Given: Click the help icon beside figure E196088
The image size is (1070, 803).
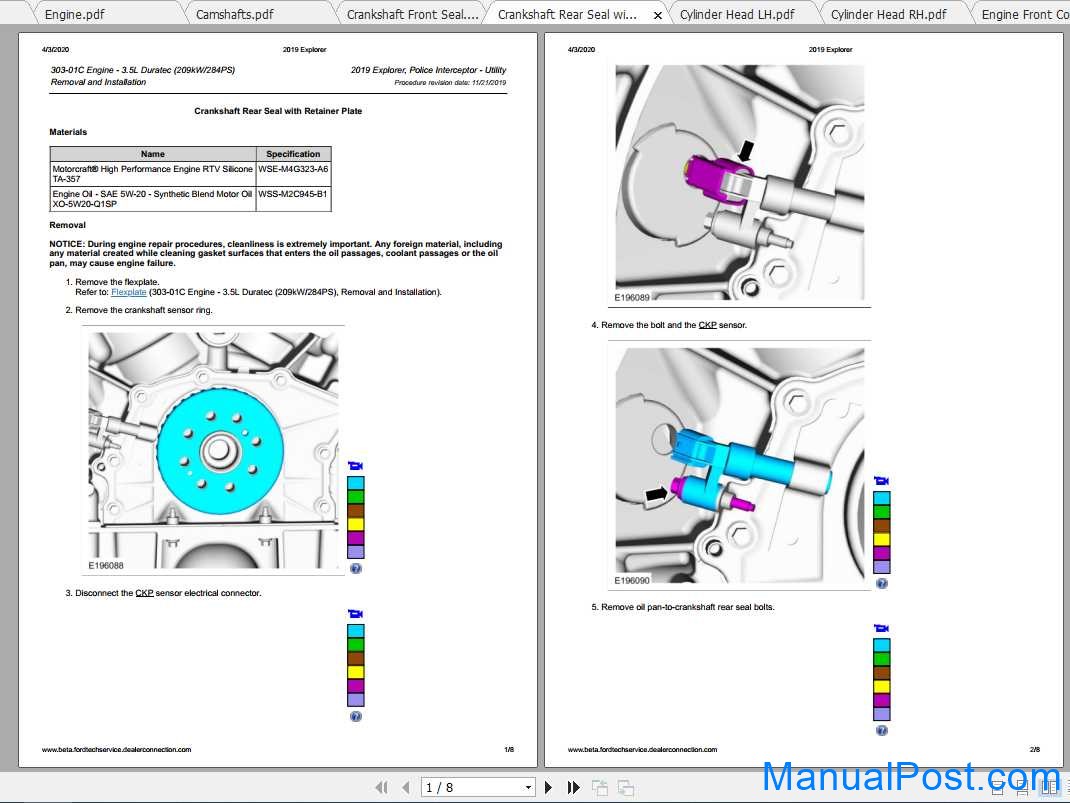Looking at the screenshot, I should click(356, 568).
